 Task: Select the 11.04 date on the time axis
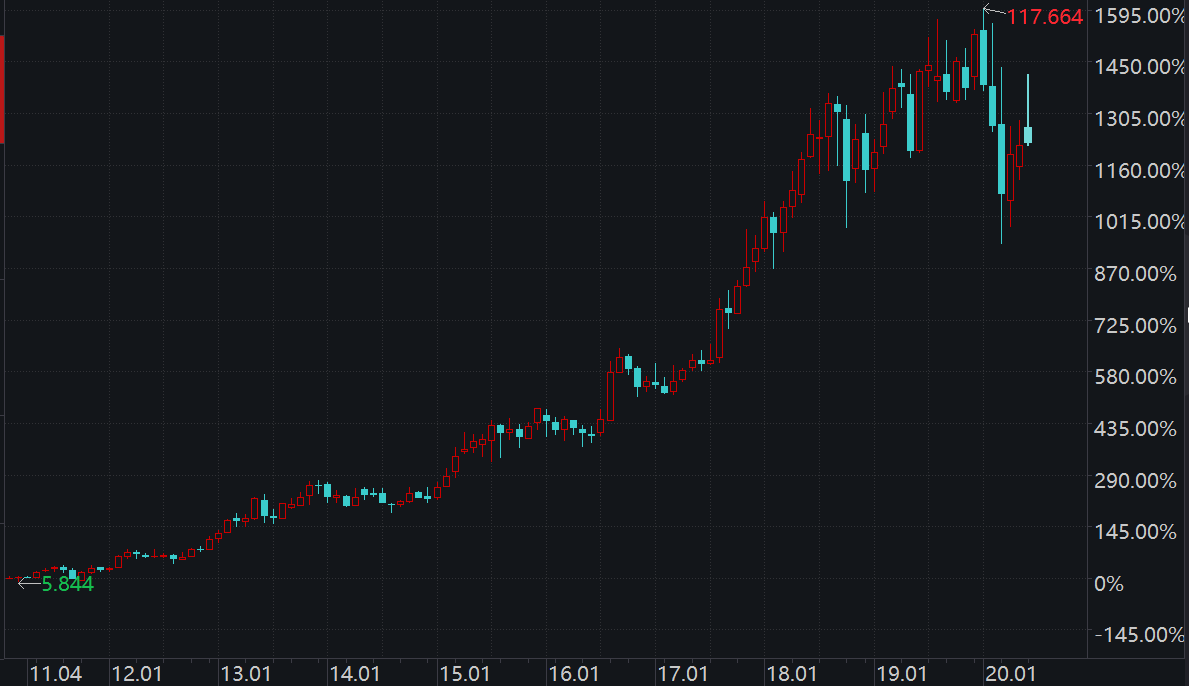coord(56,673)
